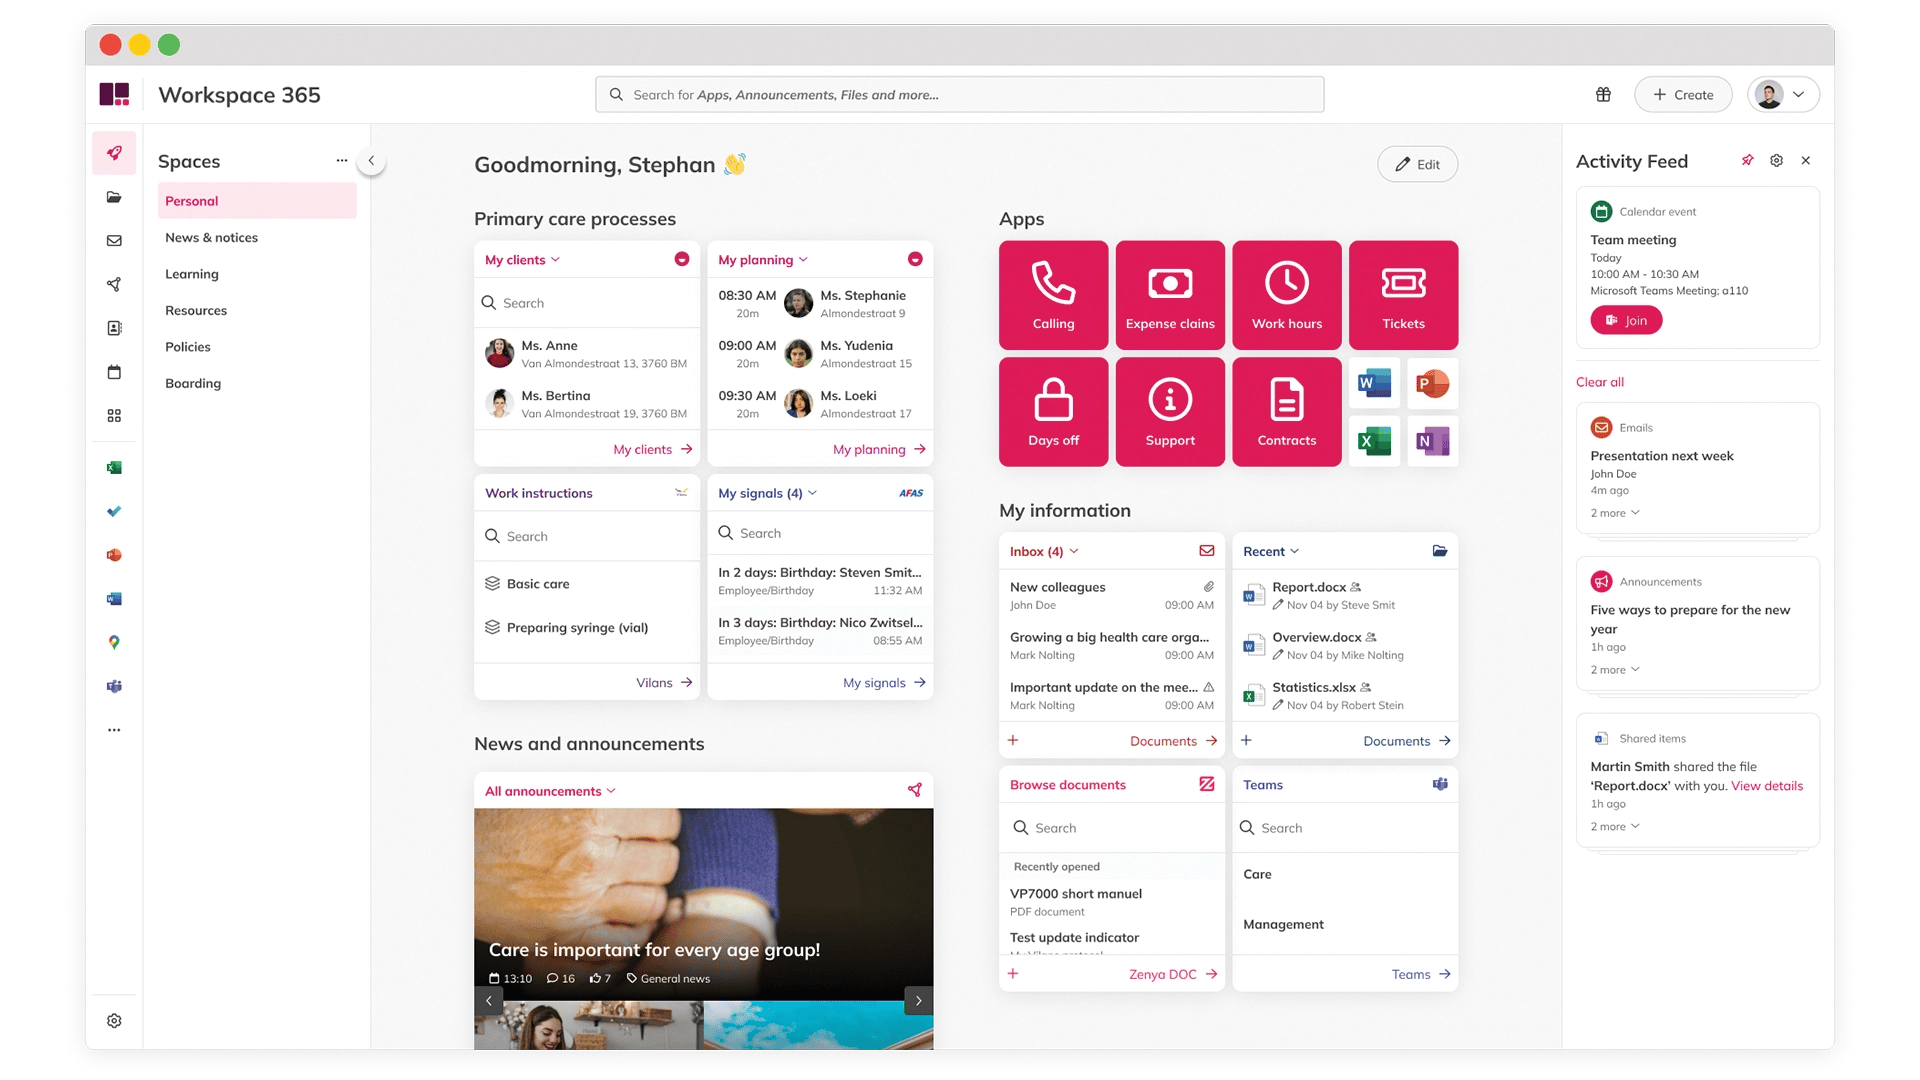Open the Ms. Anne client entry
The height and width of the screenshot is (1080, 1920).
point(587,353)
